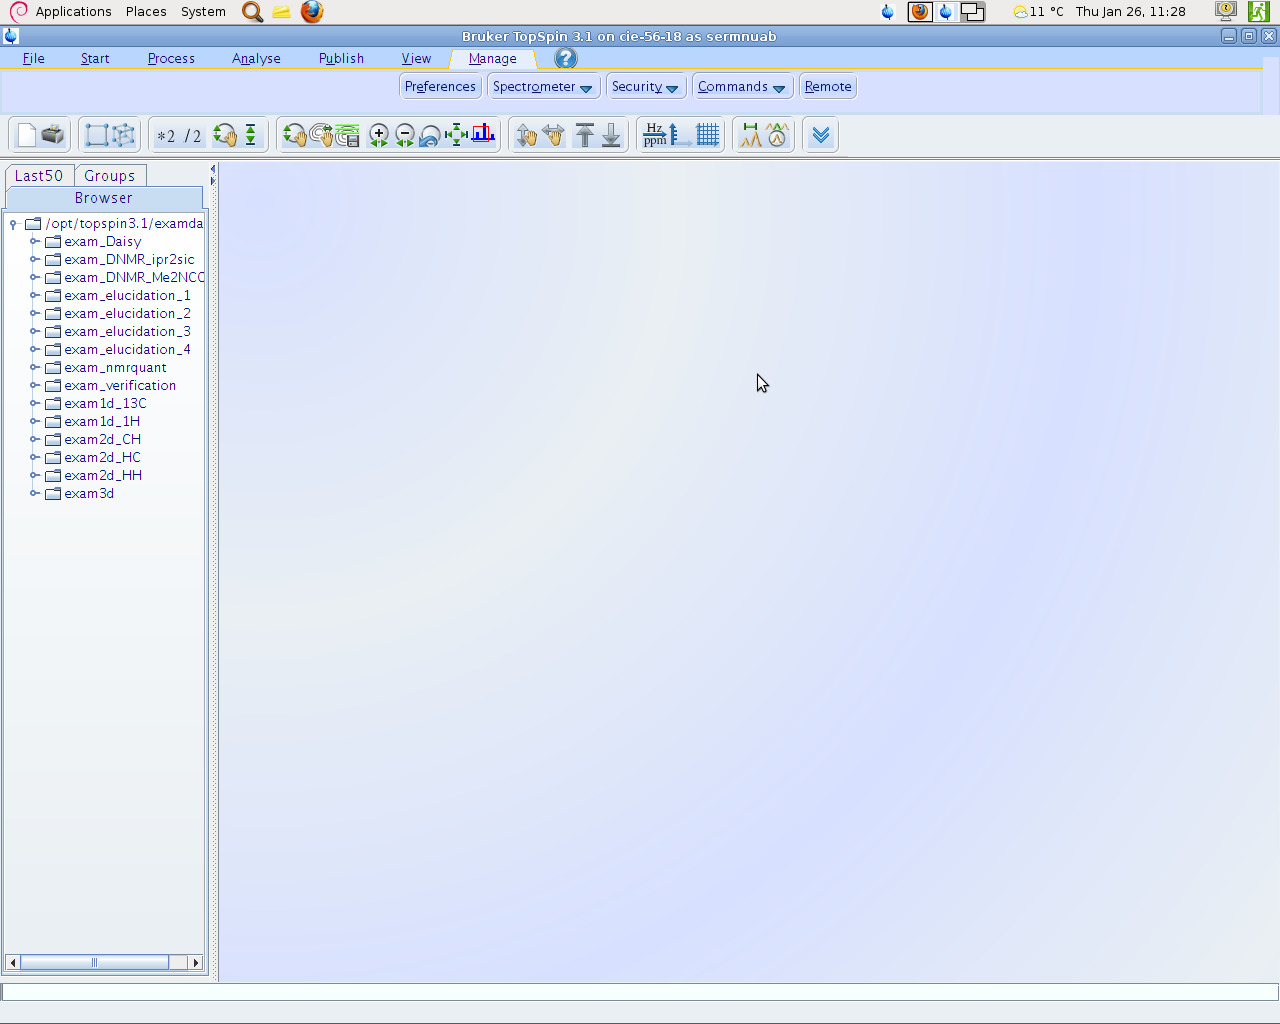Click the divide intensity by 2 button
The width and height of the screenshot is (1280, 1024).
click(x=192, y=136)
